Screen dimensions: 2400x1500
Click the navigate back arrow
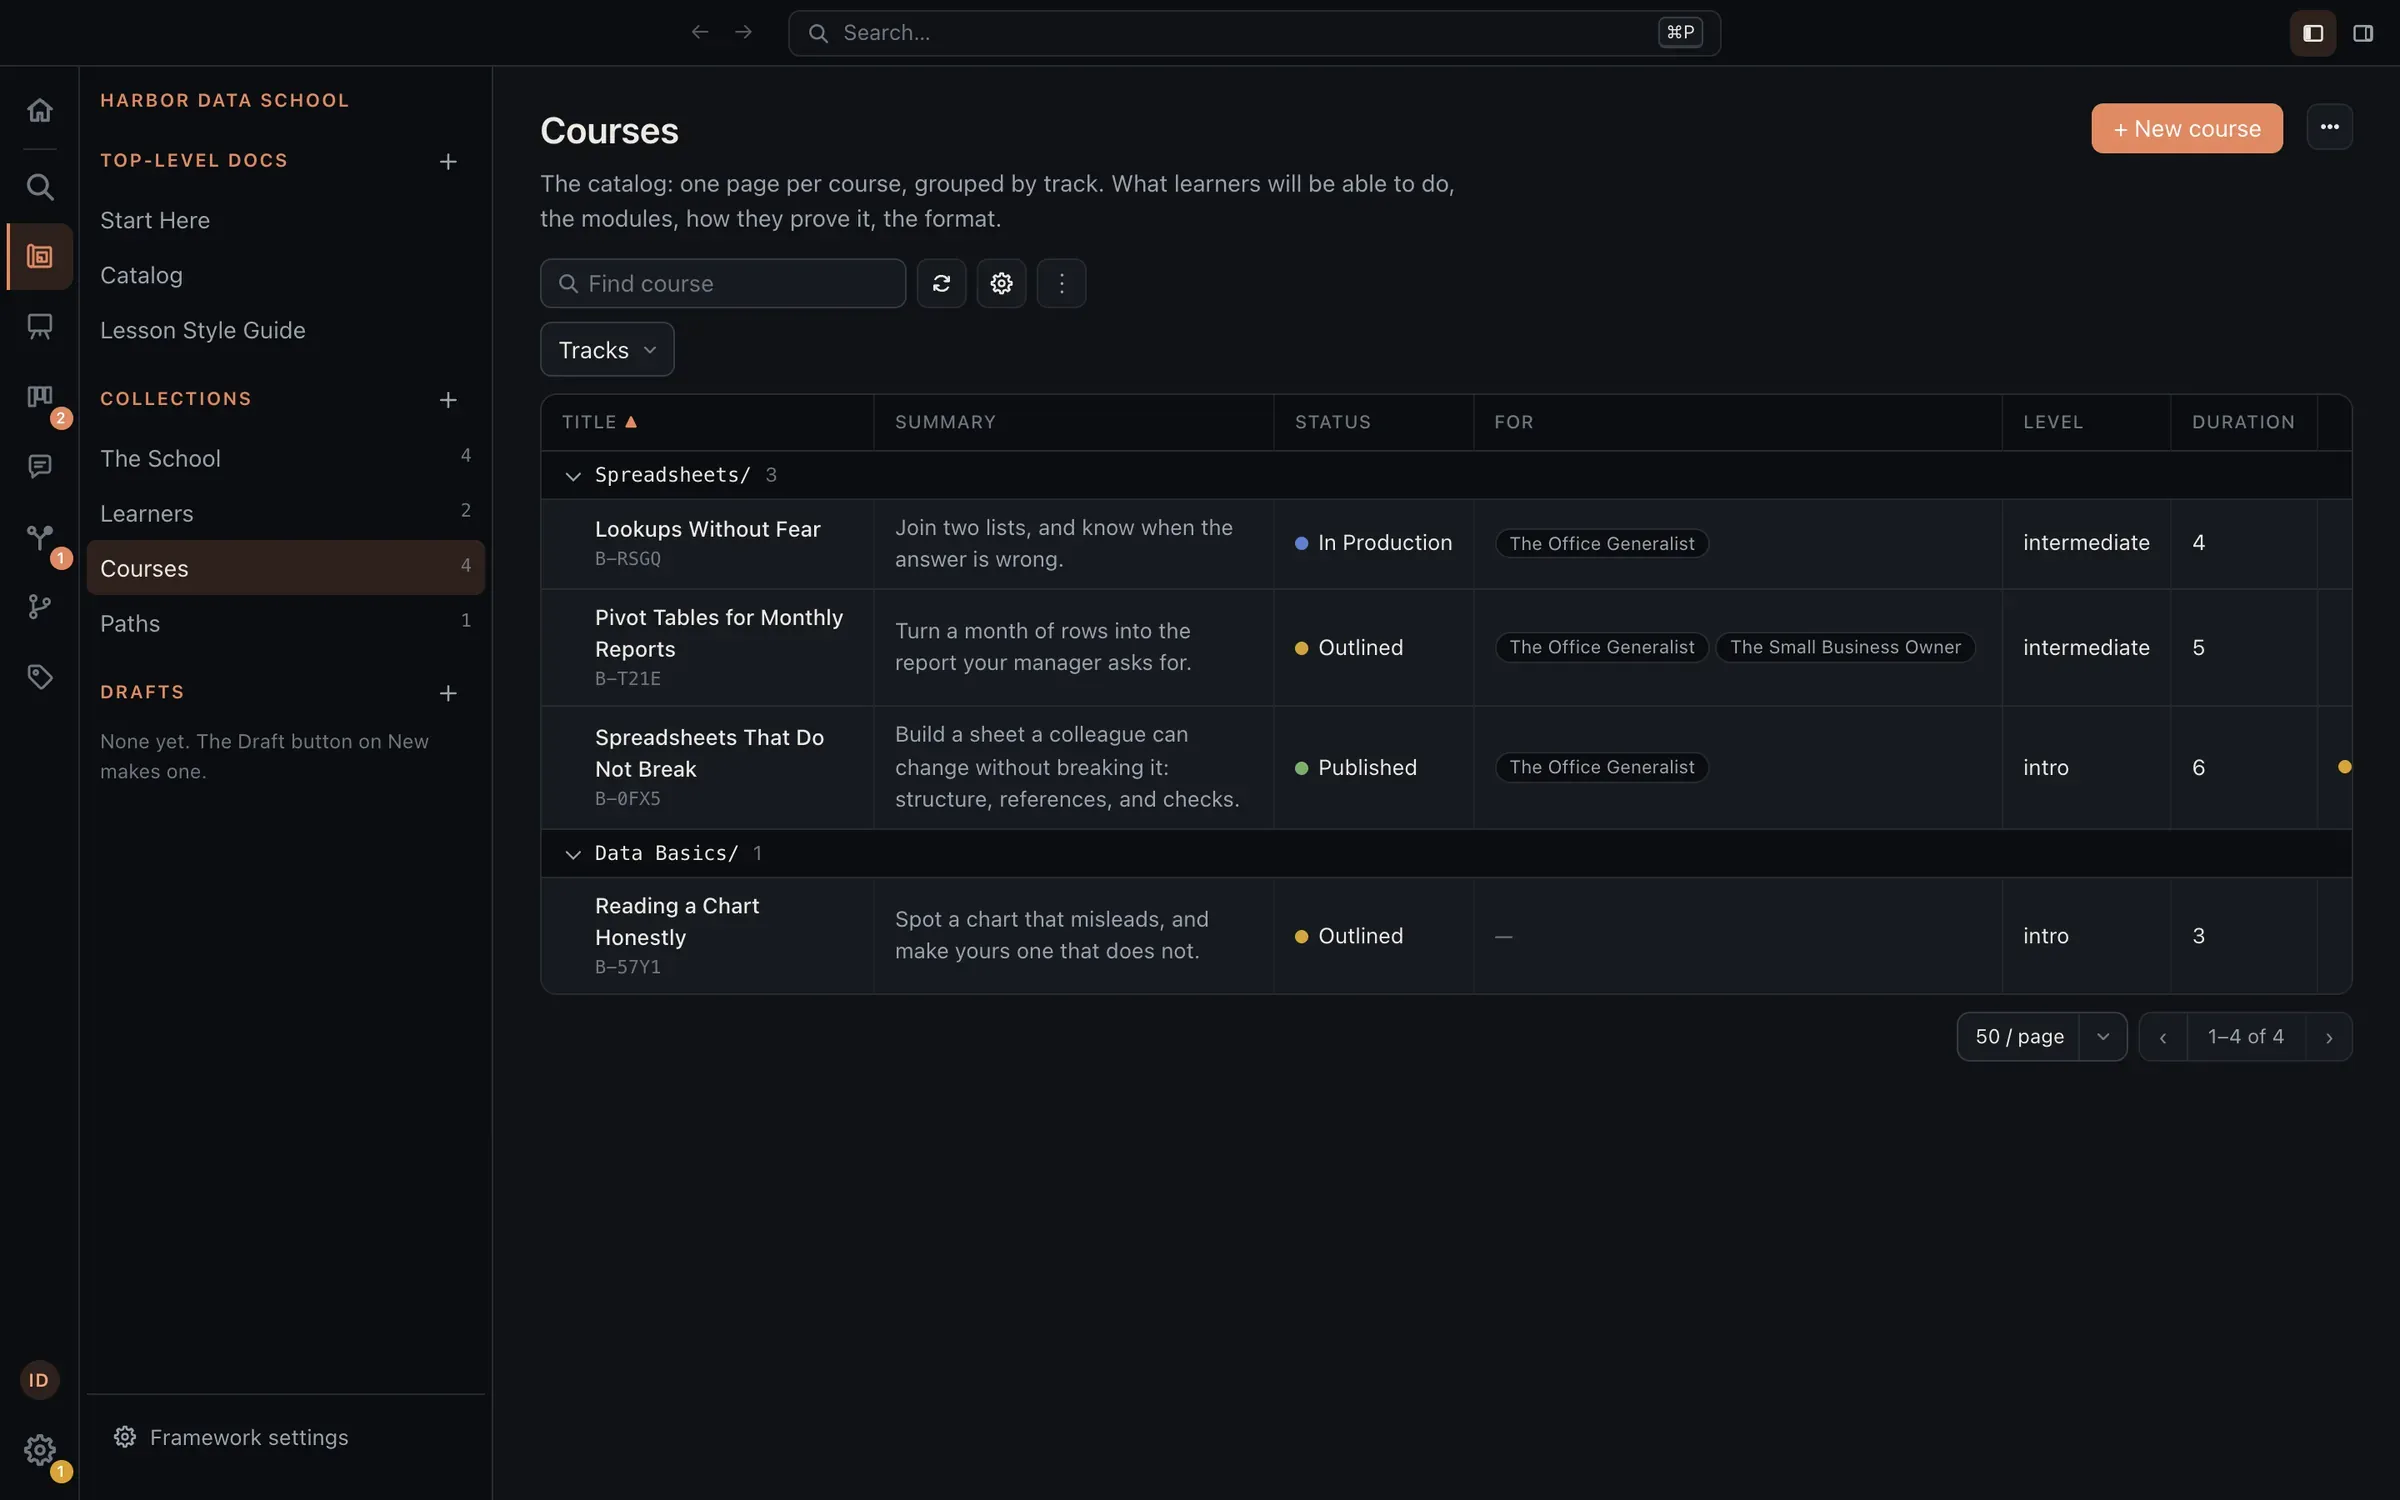pyautogui.click(x=700, y=33)
